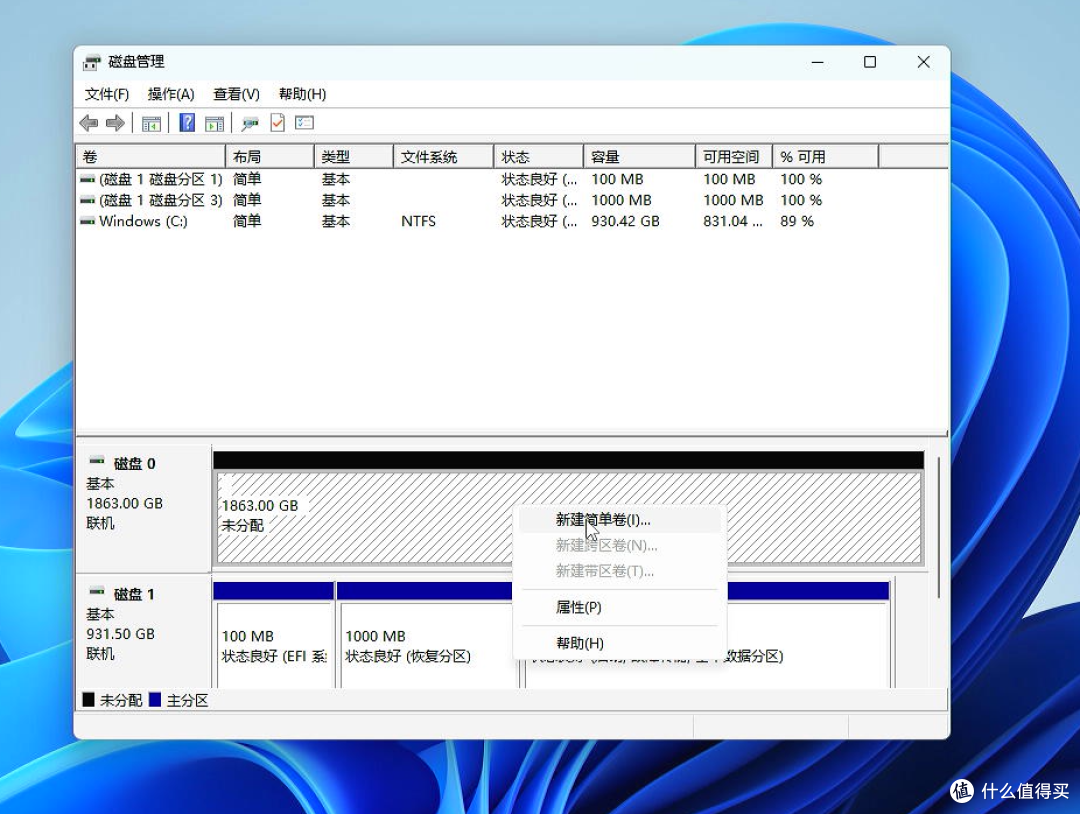
Task: Click the black 未分配 legend swatch
Action: pyautogui.click(x=88, y=700)
